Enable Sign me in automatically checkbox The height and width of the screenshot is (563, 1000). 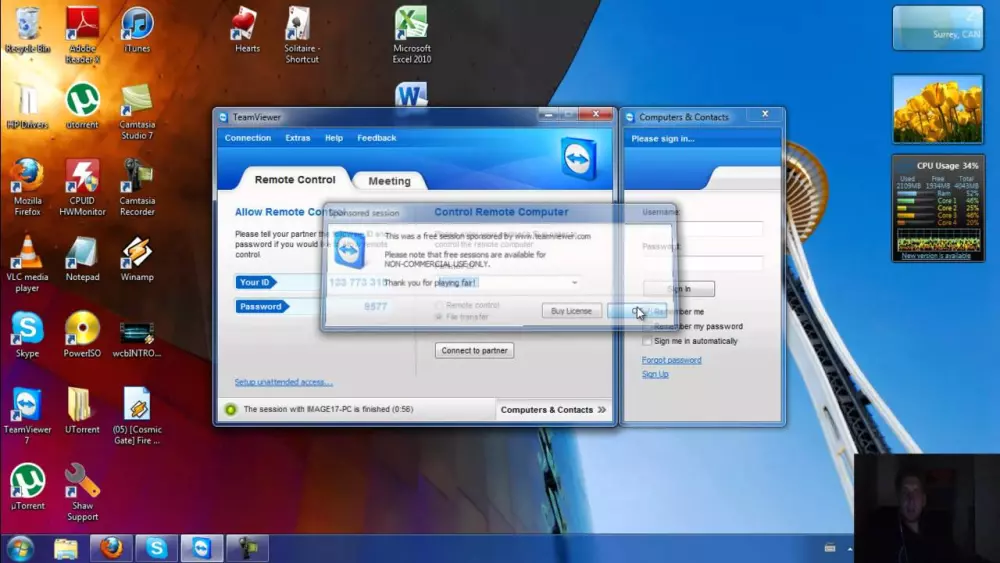(x=647, y=341)
